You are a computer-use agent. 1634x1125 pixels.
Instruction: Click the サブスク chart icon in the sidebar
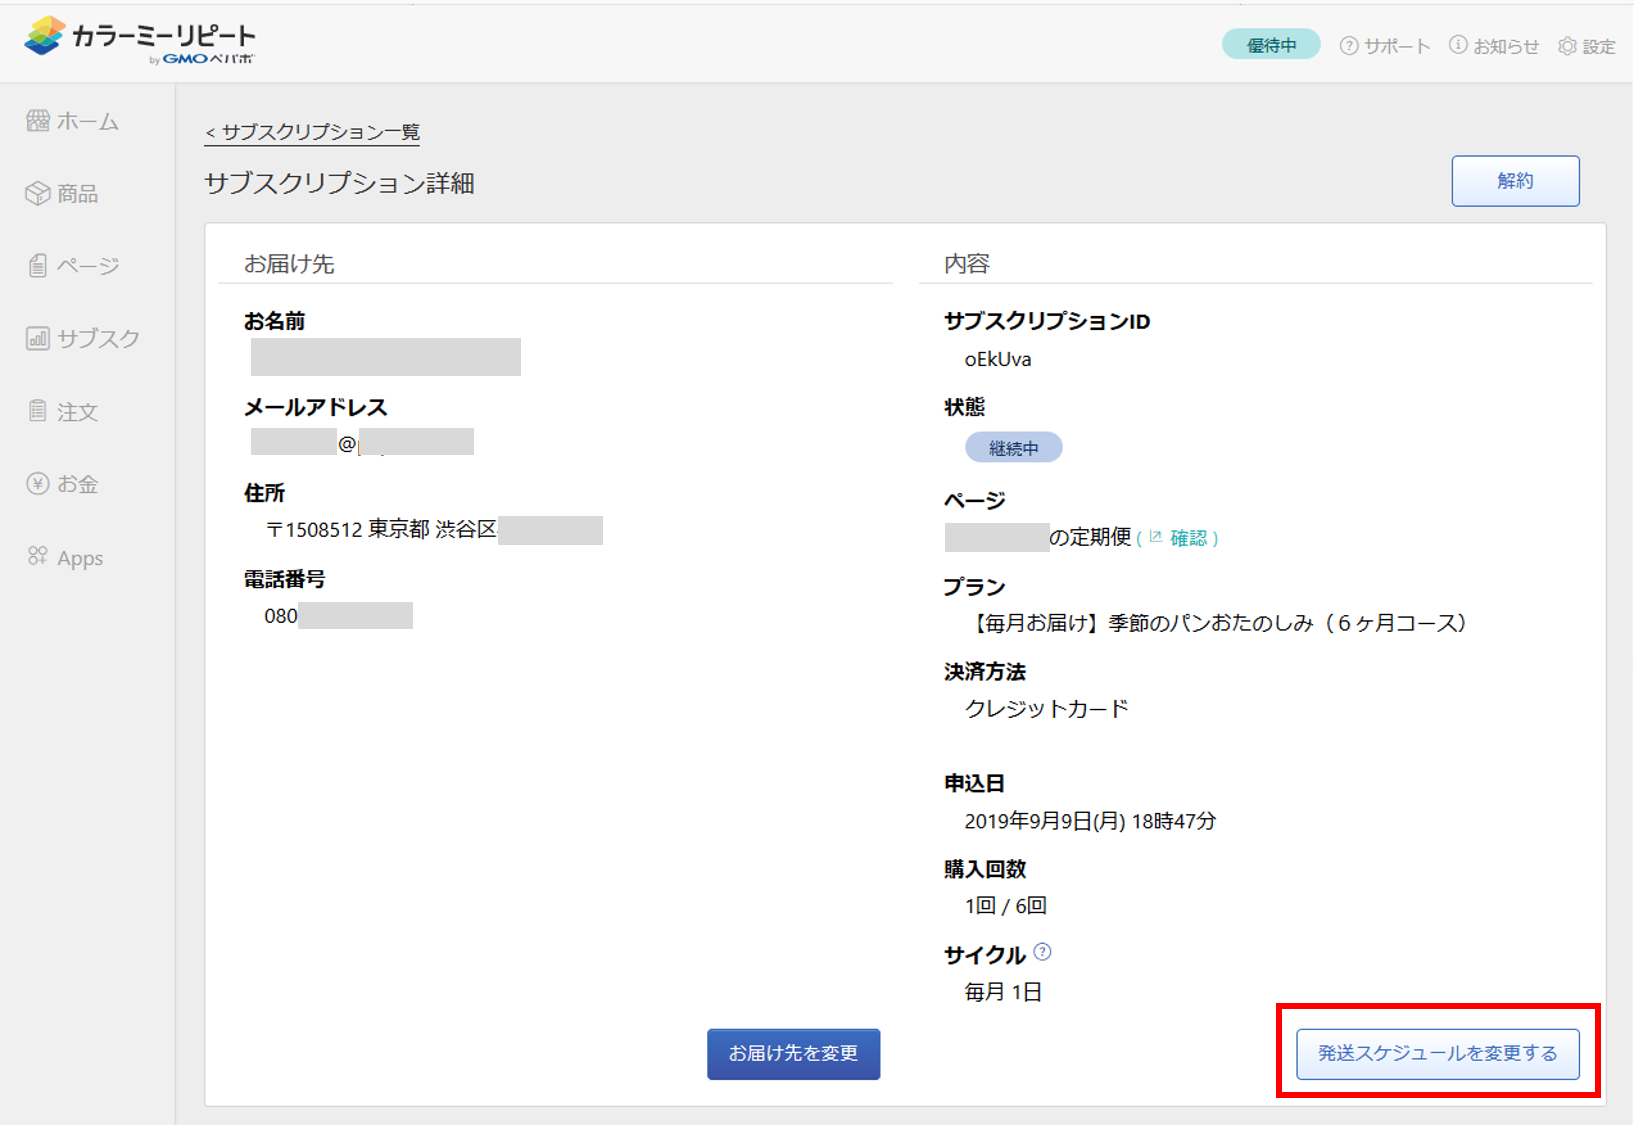(x=38, y=338)
